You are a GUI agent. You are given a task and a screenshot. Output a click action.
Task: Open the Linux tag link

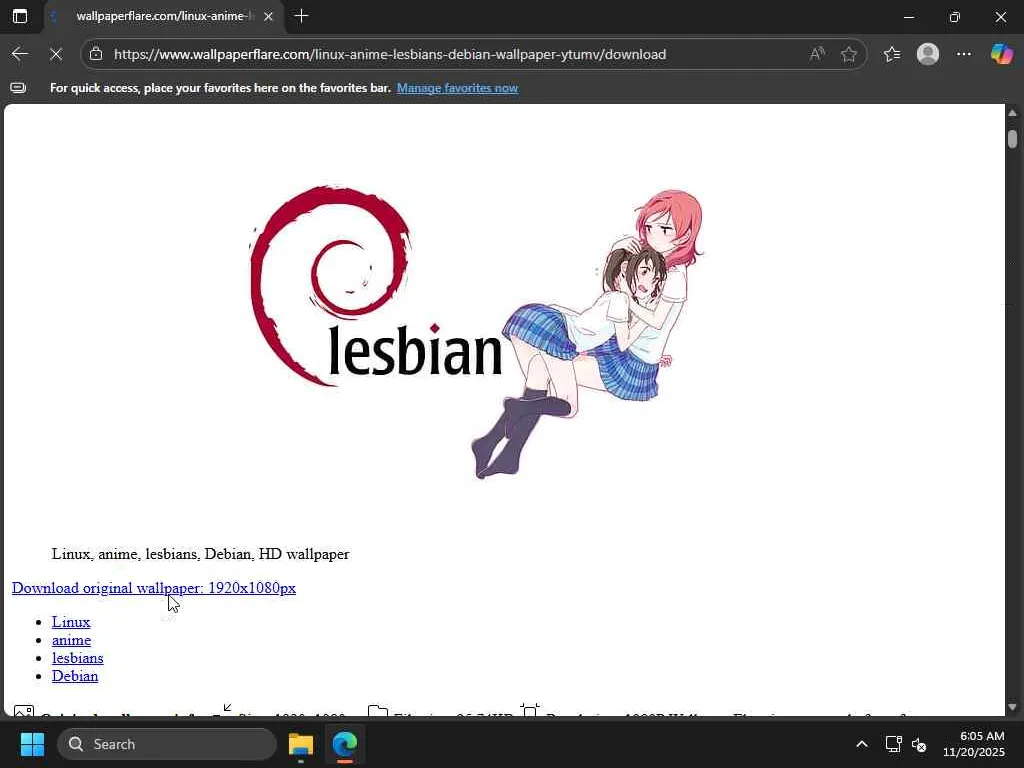71,622
